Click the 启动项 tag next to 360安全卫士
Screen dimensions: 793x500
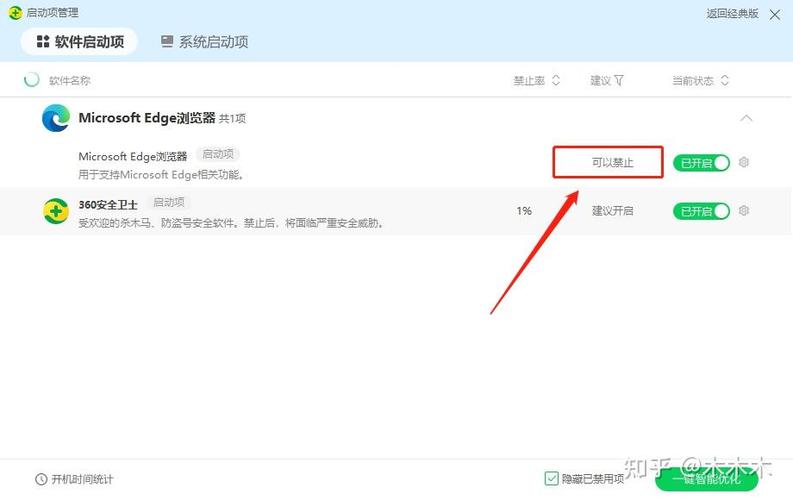click(169, 202)
